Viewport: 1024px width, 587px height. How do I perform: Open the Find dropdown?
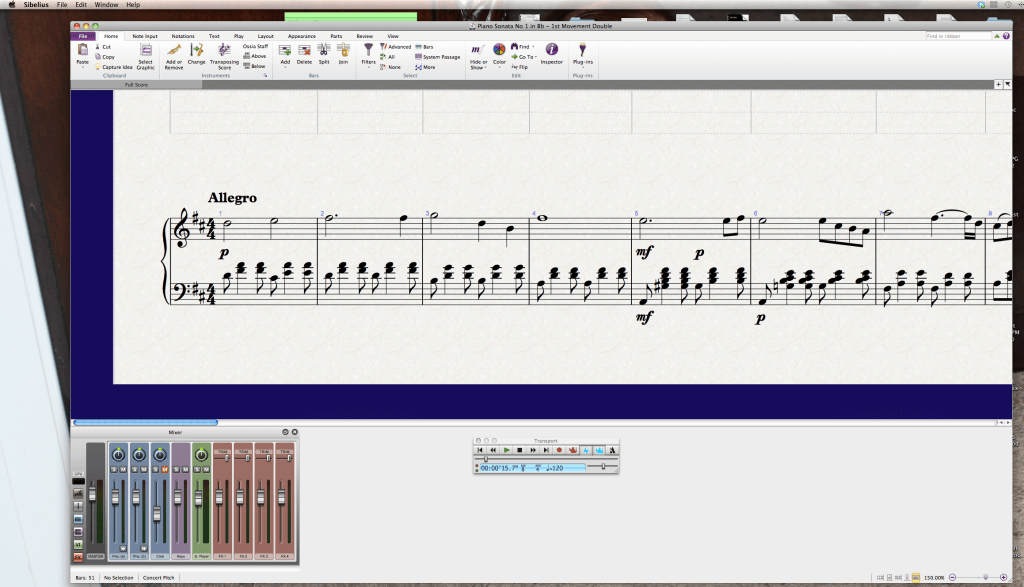(533, 47)
